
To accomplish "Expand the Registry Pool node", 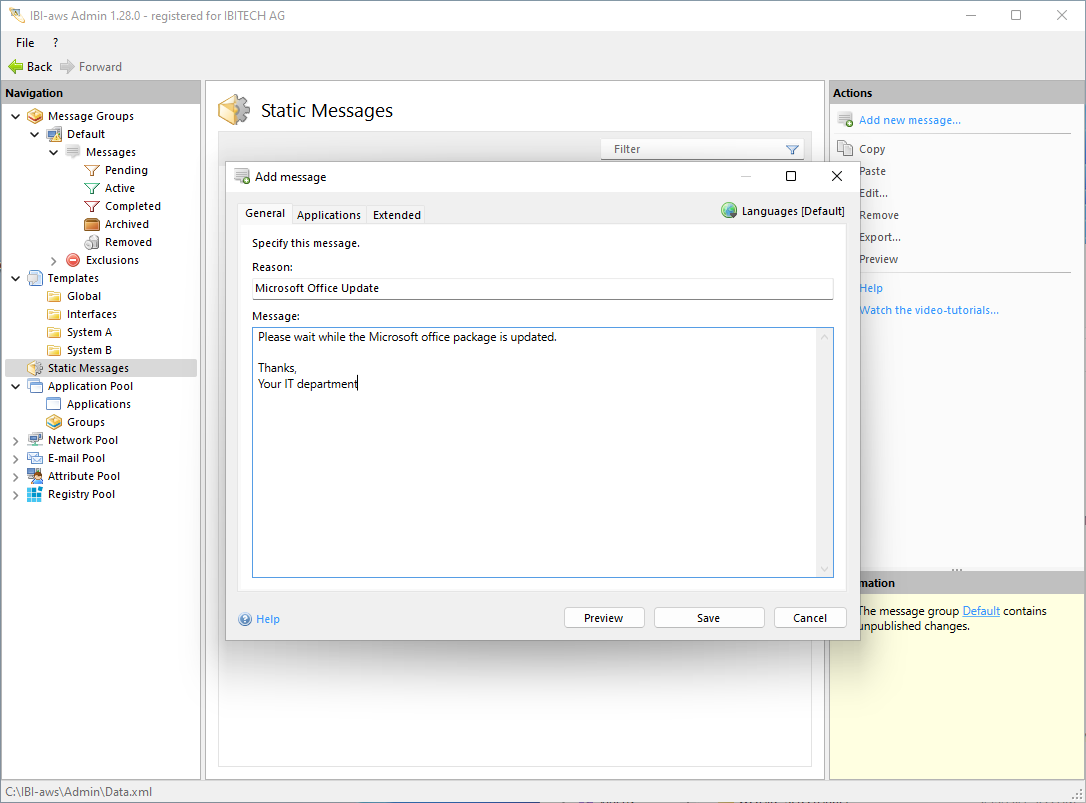I will click(15, 495).
